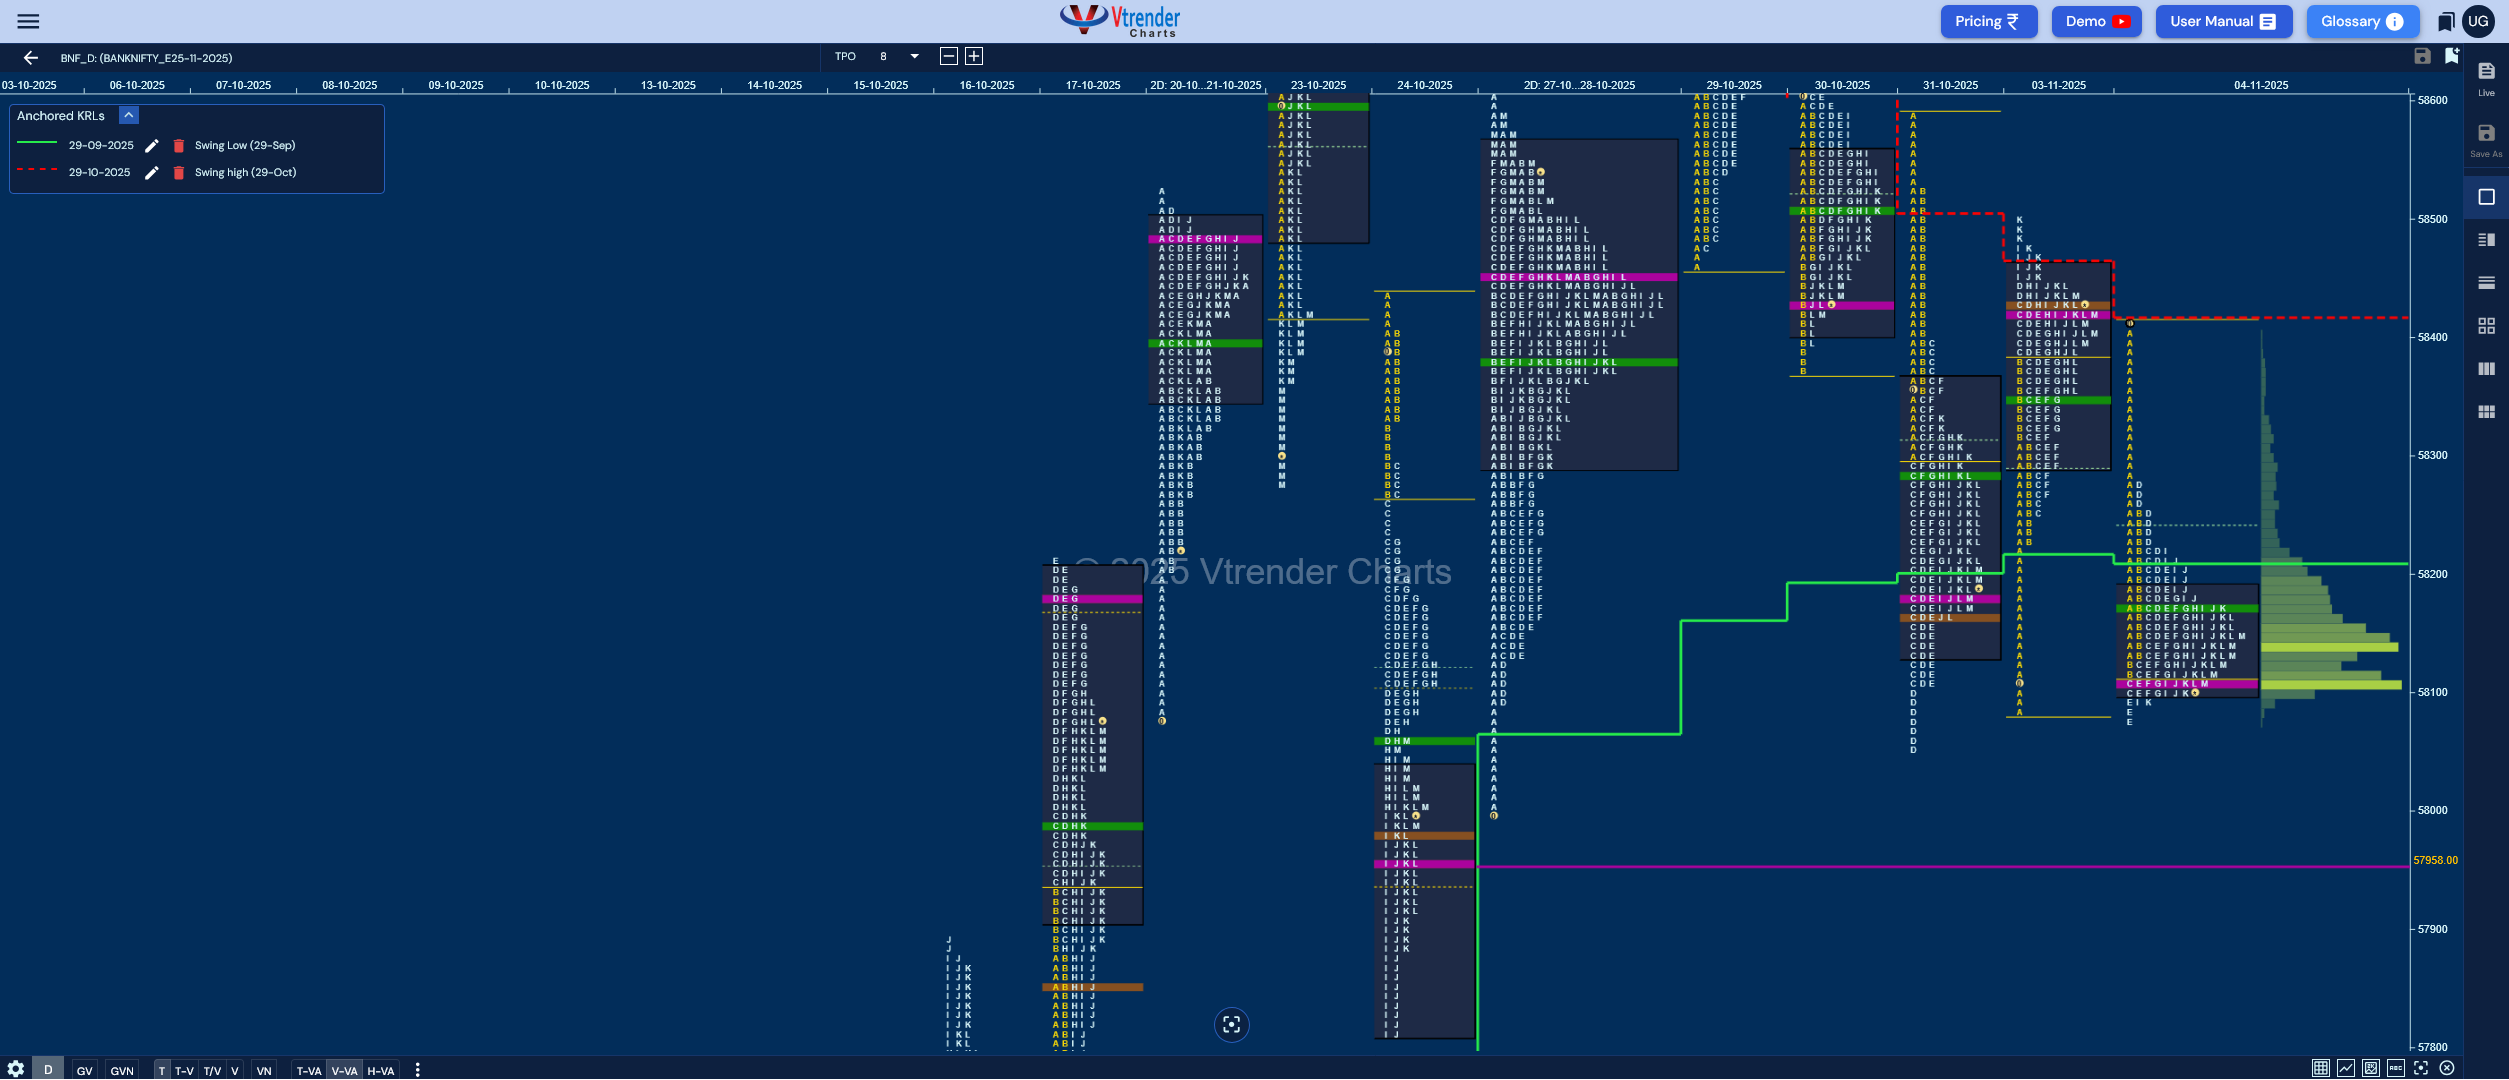
Task: Select the T/V tab
Action: tap(212, 1070)
